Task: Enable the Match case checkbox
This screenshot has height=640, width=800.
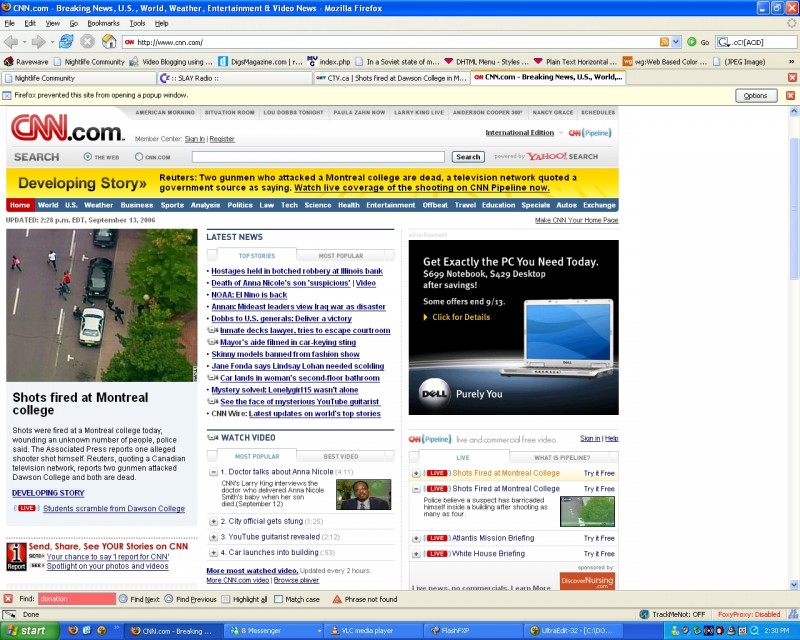Action: pyautogui.click(x=279, y=599)
